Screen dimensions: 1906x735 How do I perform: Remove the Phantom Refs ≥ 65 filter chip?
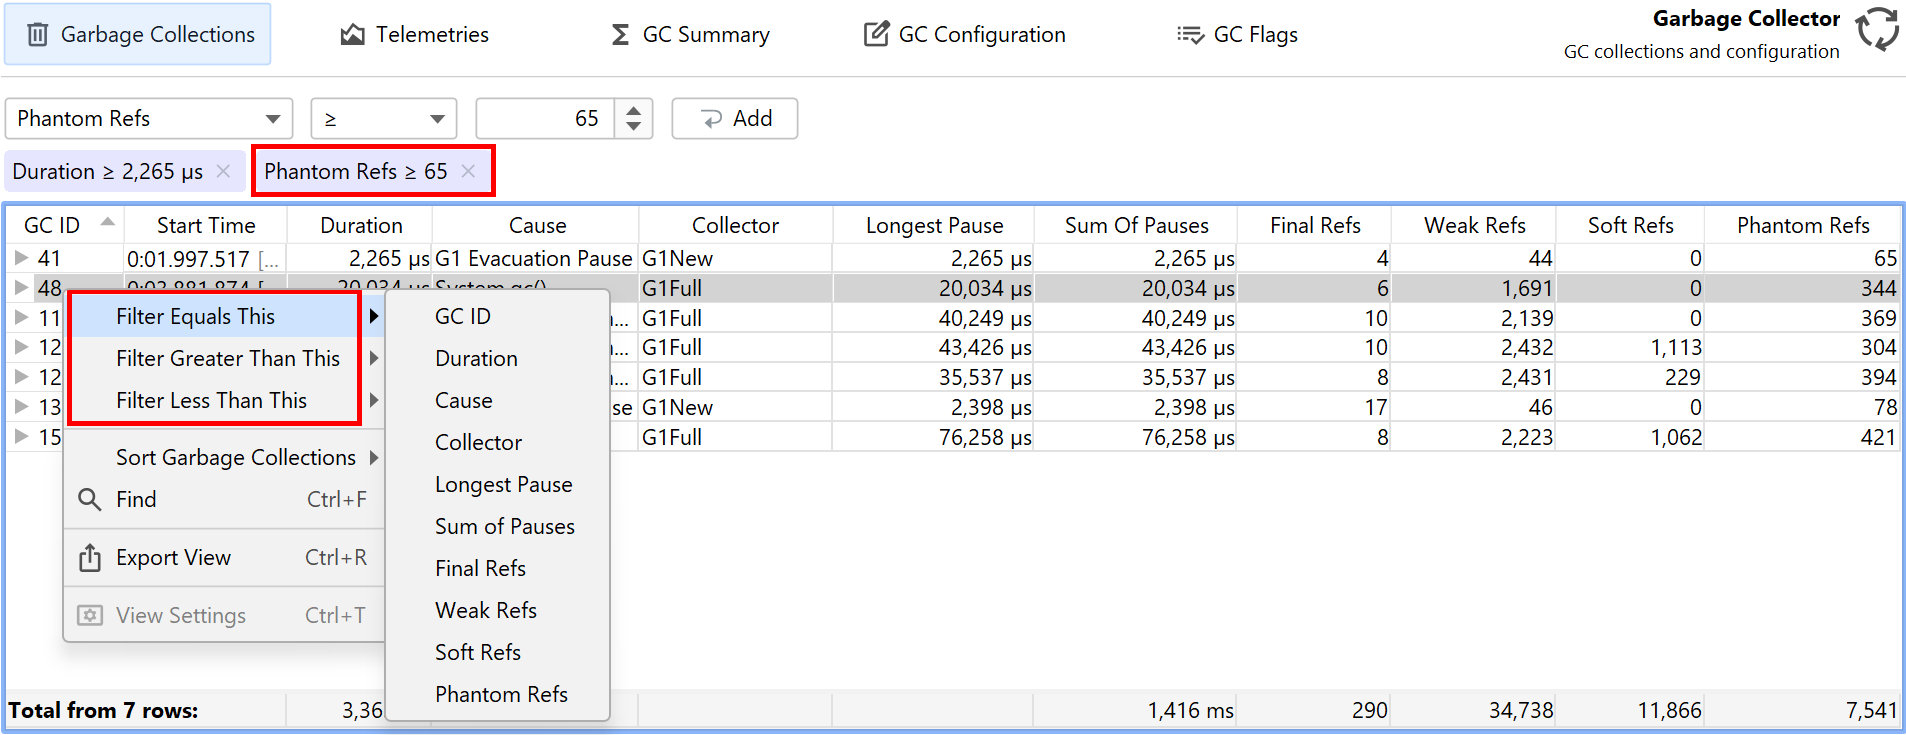point(468,171)
